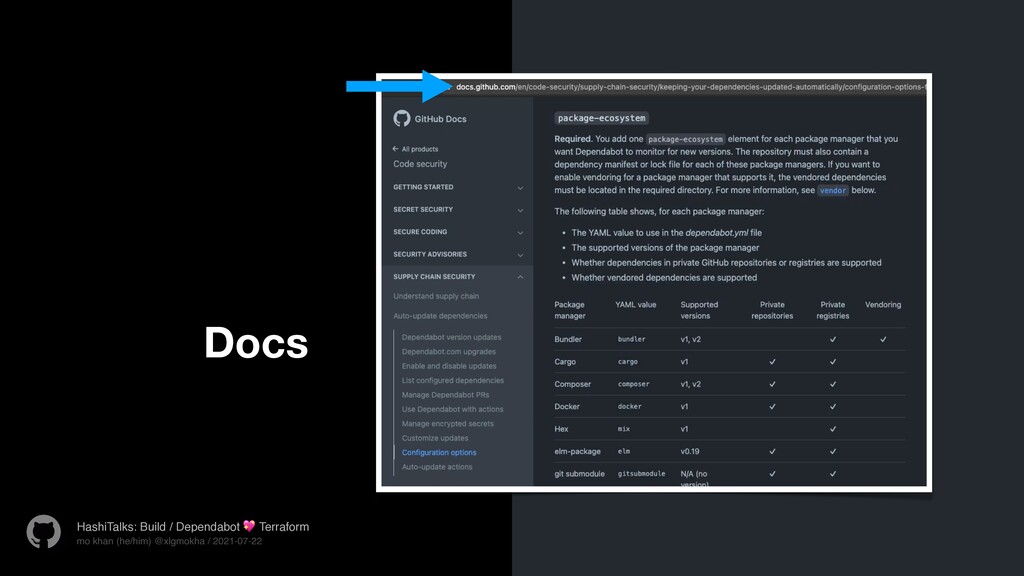Click the YAML value column header
Viewport: 1024px width, 576px height.
[635, 304]
